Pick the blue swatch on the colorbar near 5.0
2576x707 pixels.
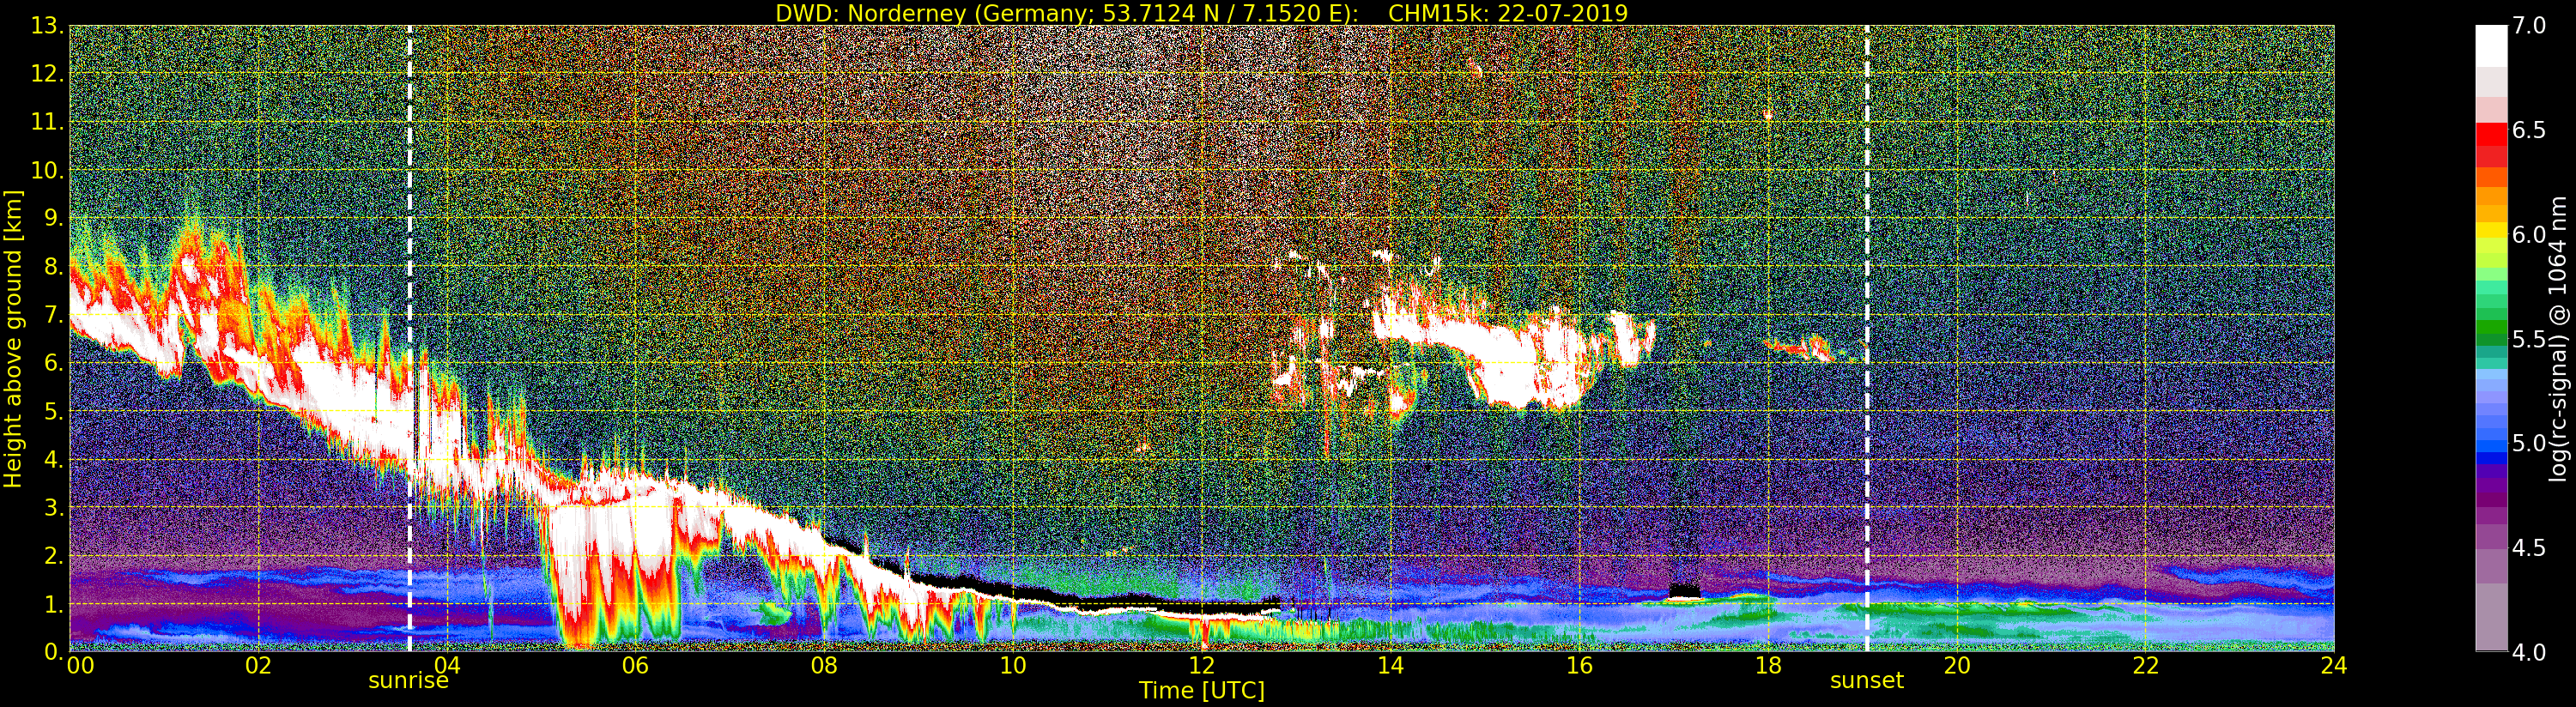tap(2491, 445)
